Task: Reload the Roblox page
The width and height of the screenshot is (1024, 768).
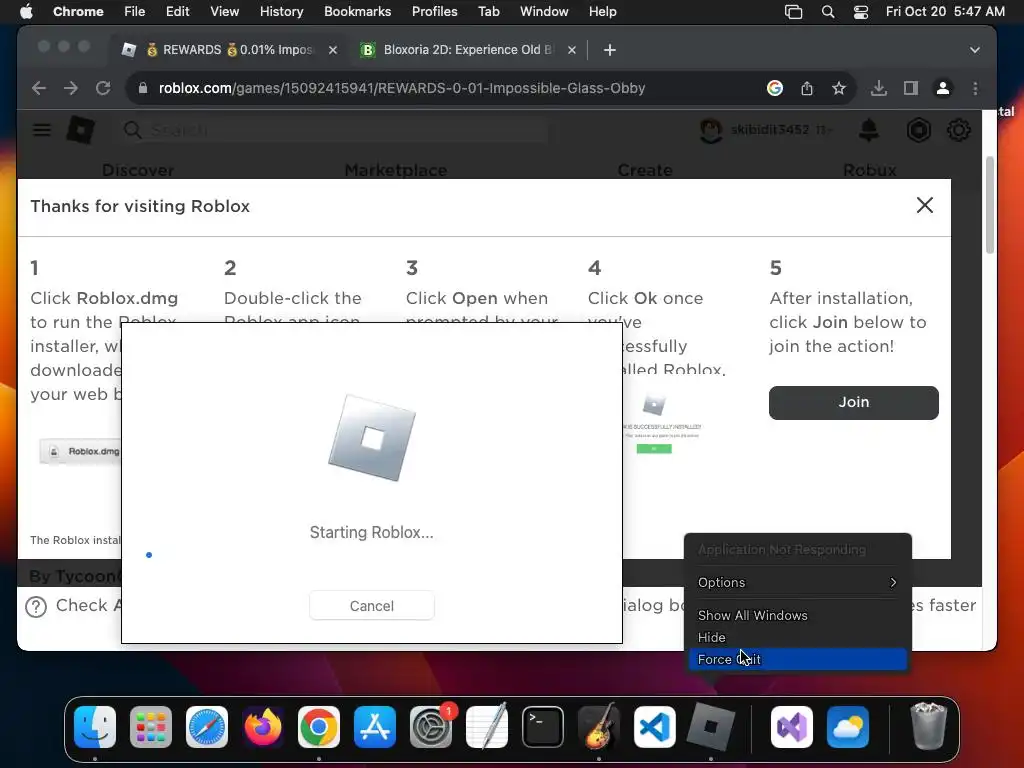Action: coord(103,88)
